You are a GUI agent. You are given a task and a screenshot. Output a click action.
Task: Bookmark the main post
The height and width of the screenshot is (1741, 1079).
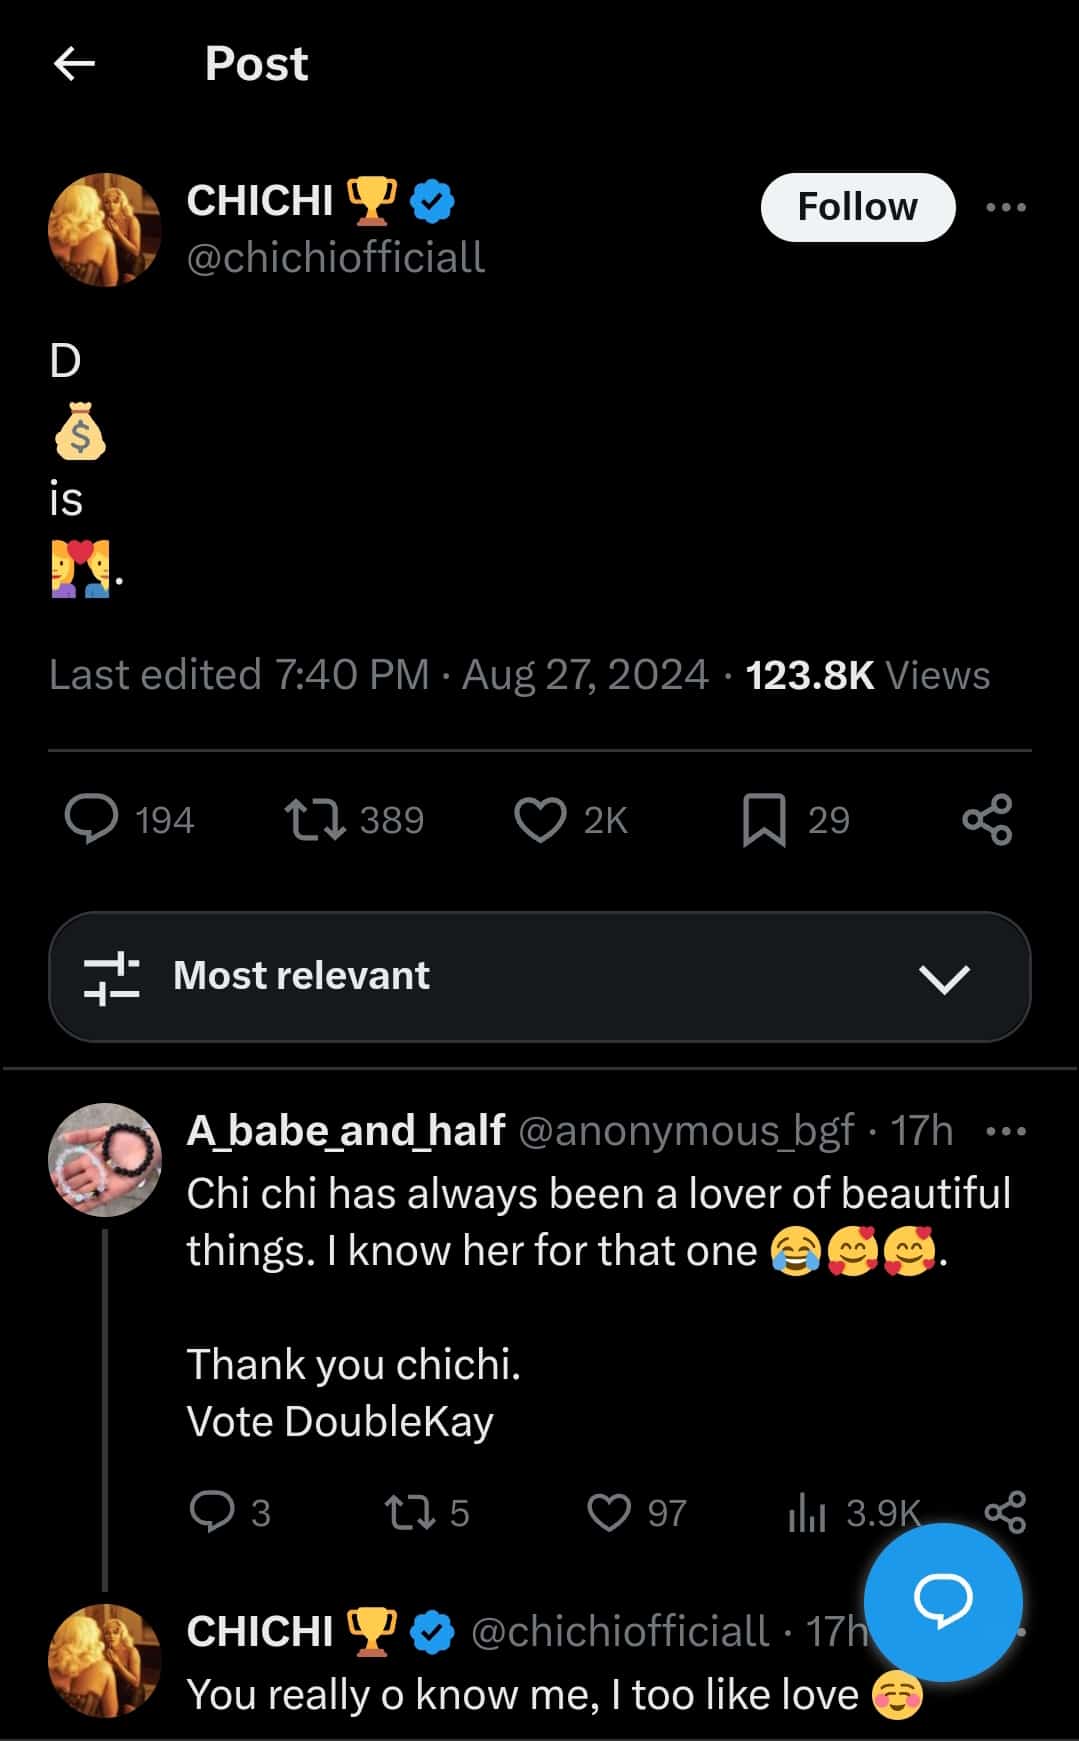pyautogui.click(x=764, y=820)
